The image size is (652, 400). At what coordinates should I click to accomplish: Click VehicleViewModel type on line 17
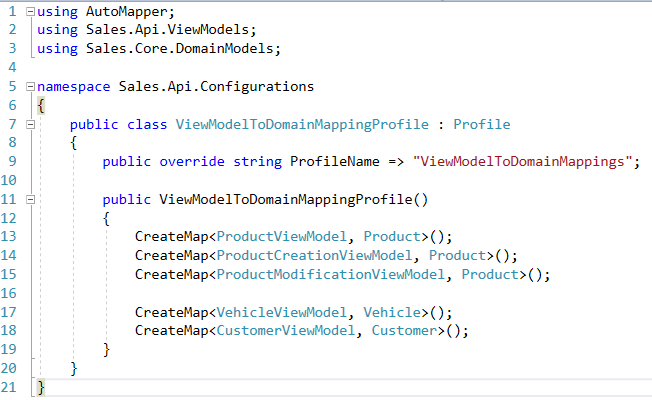(x=282, y=312)
